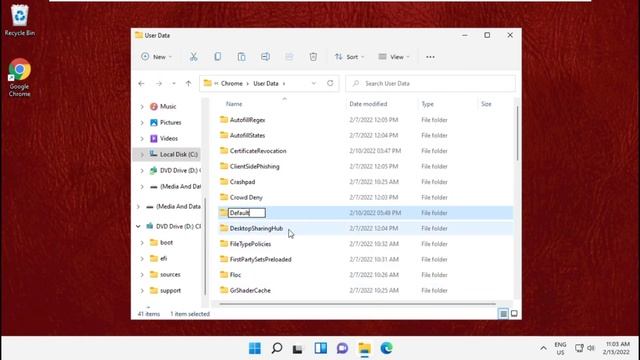Expand the Videos tree node

tap(142, 138)
